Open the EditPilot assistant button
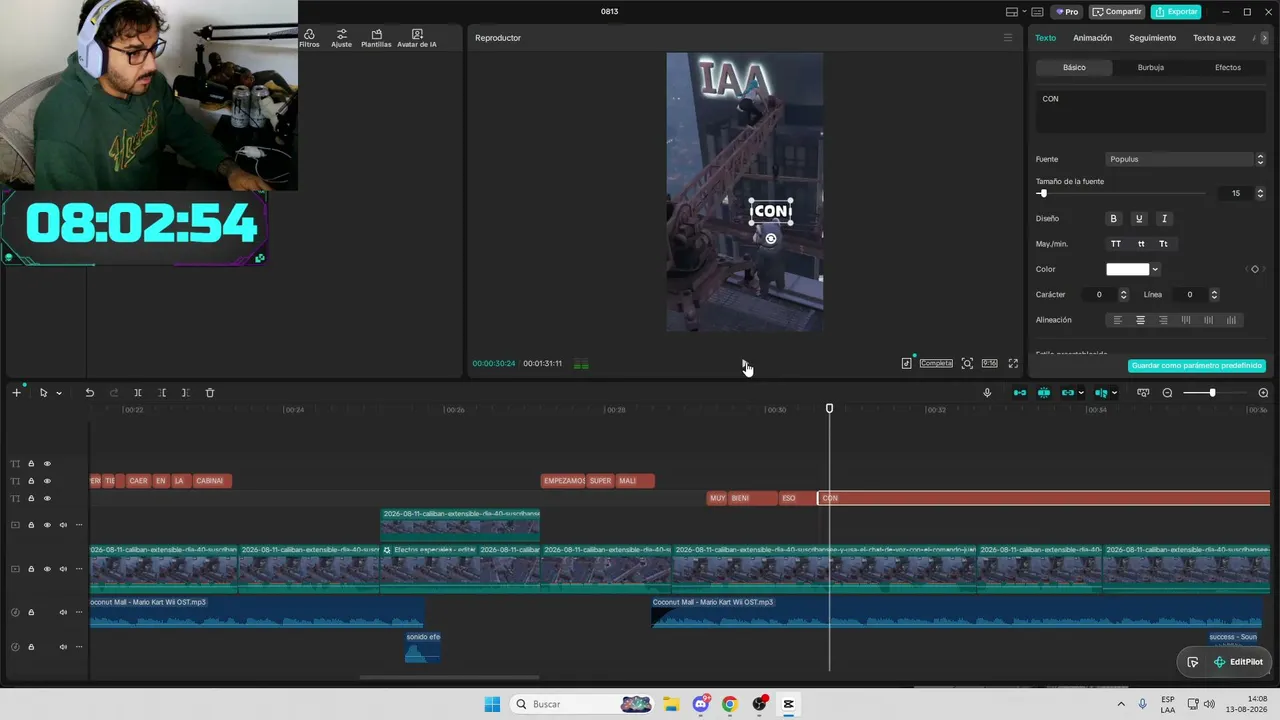 tap(1238, 662)
